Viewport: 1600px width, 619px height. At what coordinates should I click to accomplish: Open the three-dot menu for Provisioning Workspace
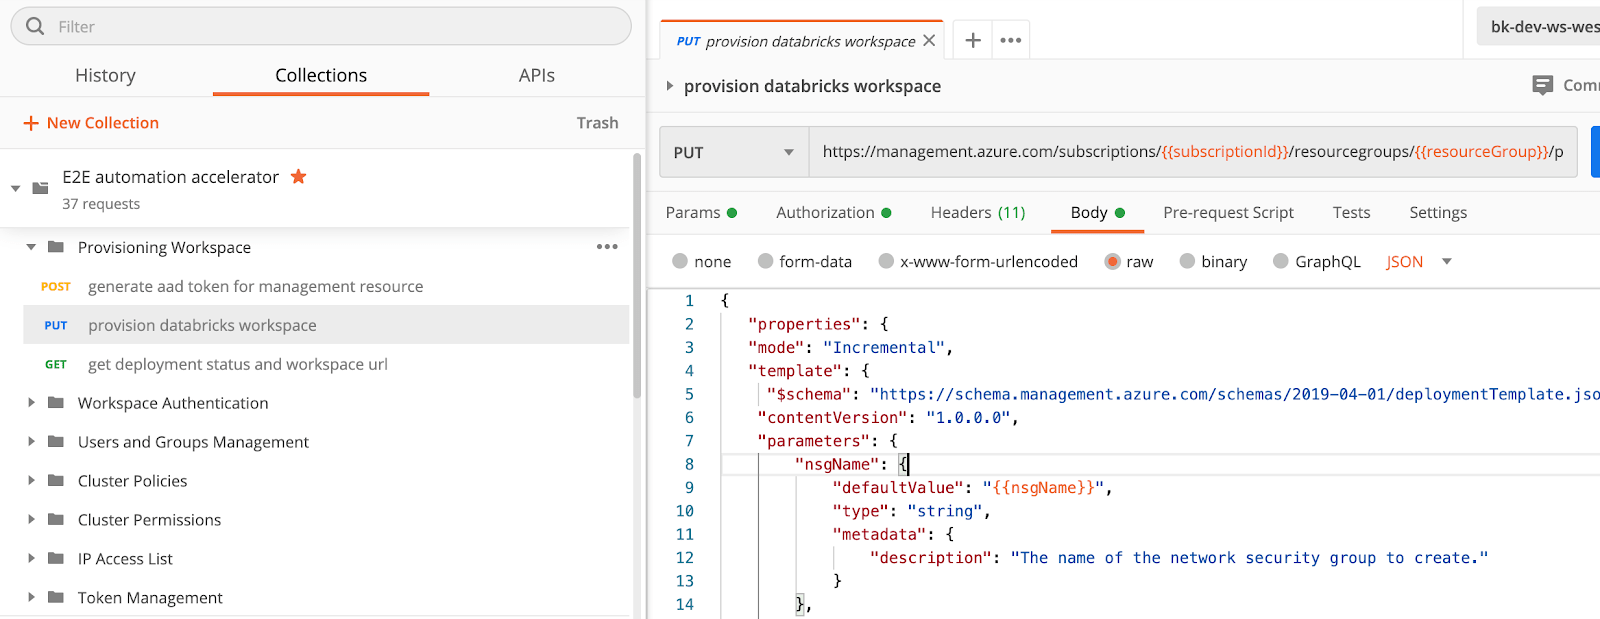tap(607, 247)
